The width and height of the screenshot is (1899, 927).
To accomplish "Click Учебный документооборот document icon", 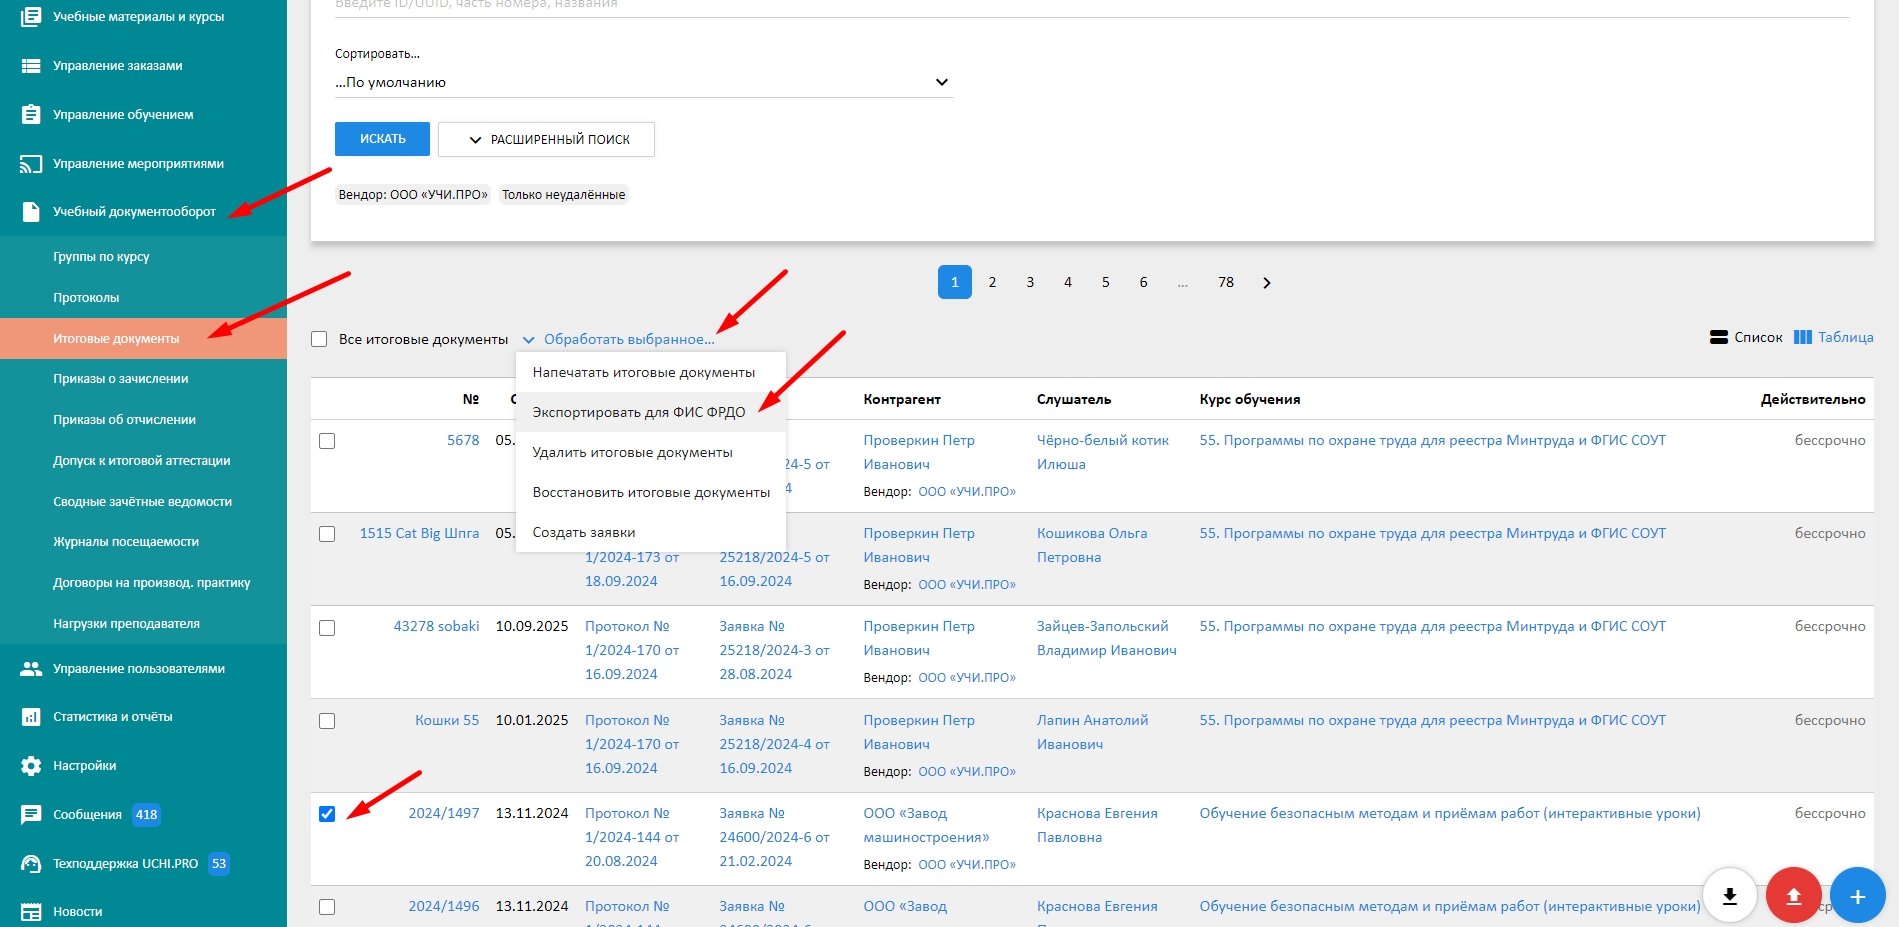I will pos(31,211).
